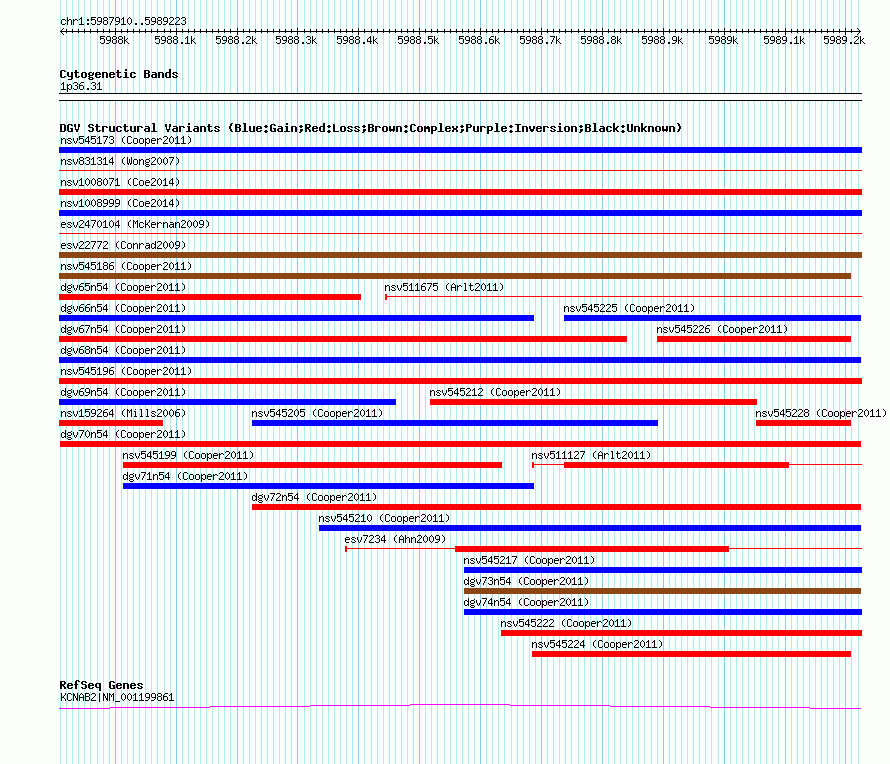The width and height of the screenshot is (890, 764).
Task: Click the 5989.2k ruler tick label
Action: [x=844, y=40]
